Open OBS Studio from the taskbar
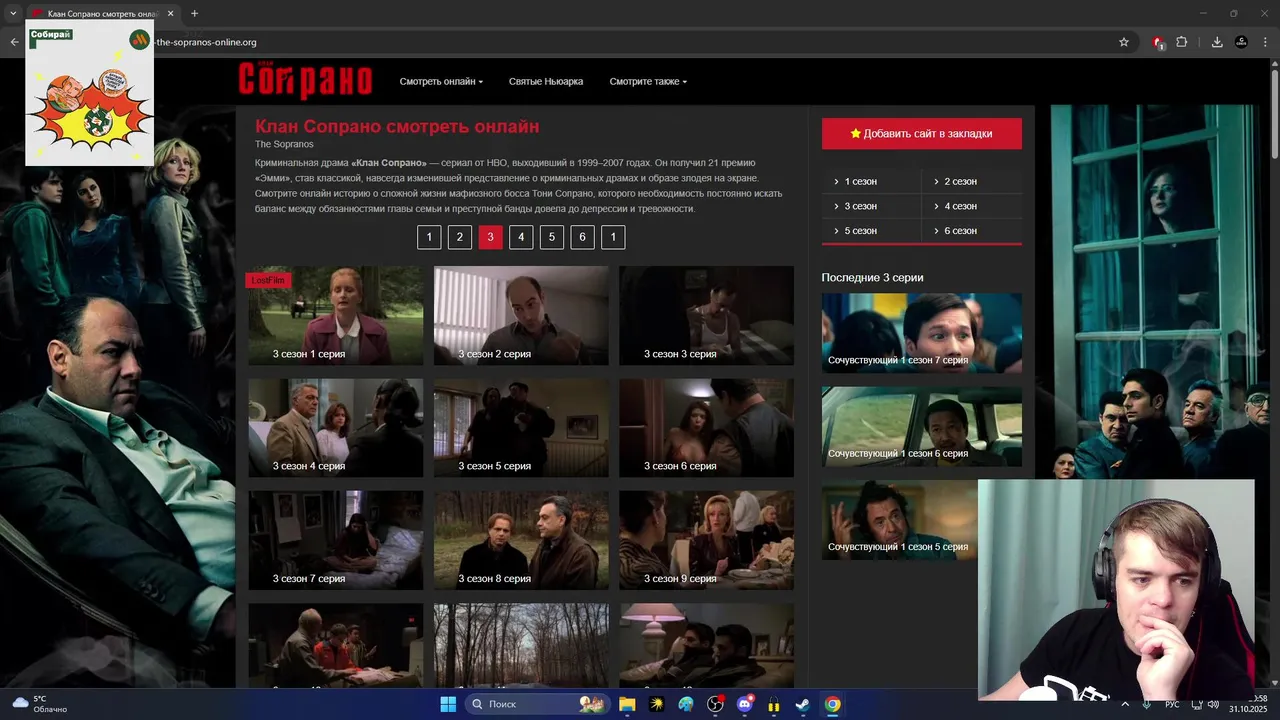 716,704
